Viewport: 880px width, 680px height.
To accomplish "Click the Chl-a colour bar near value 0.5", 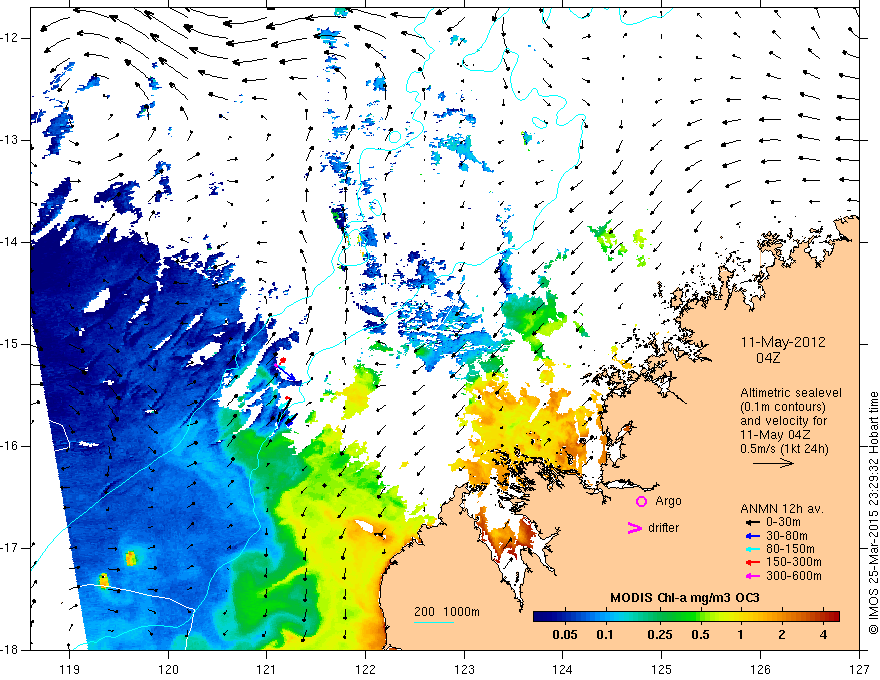I will pos(700,617).
